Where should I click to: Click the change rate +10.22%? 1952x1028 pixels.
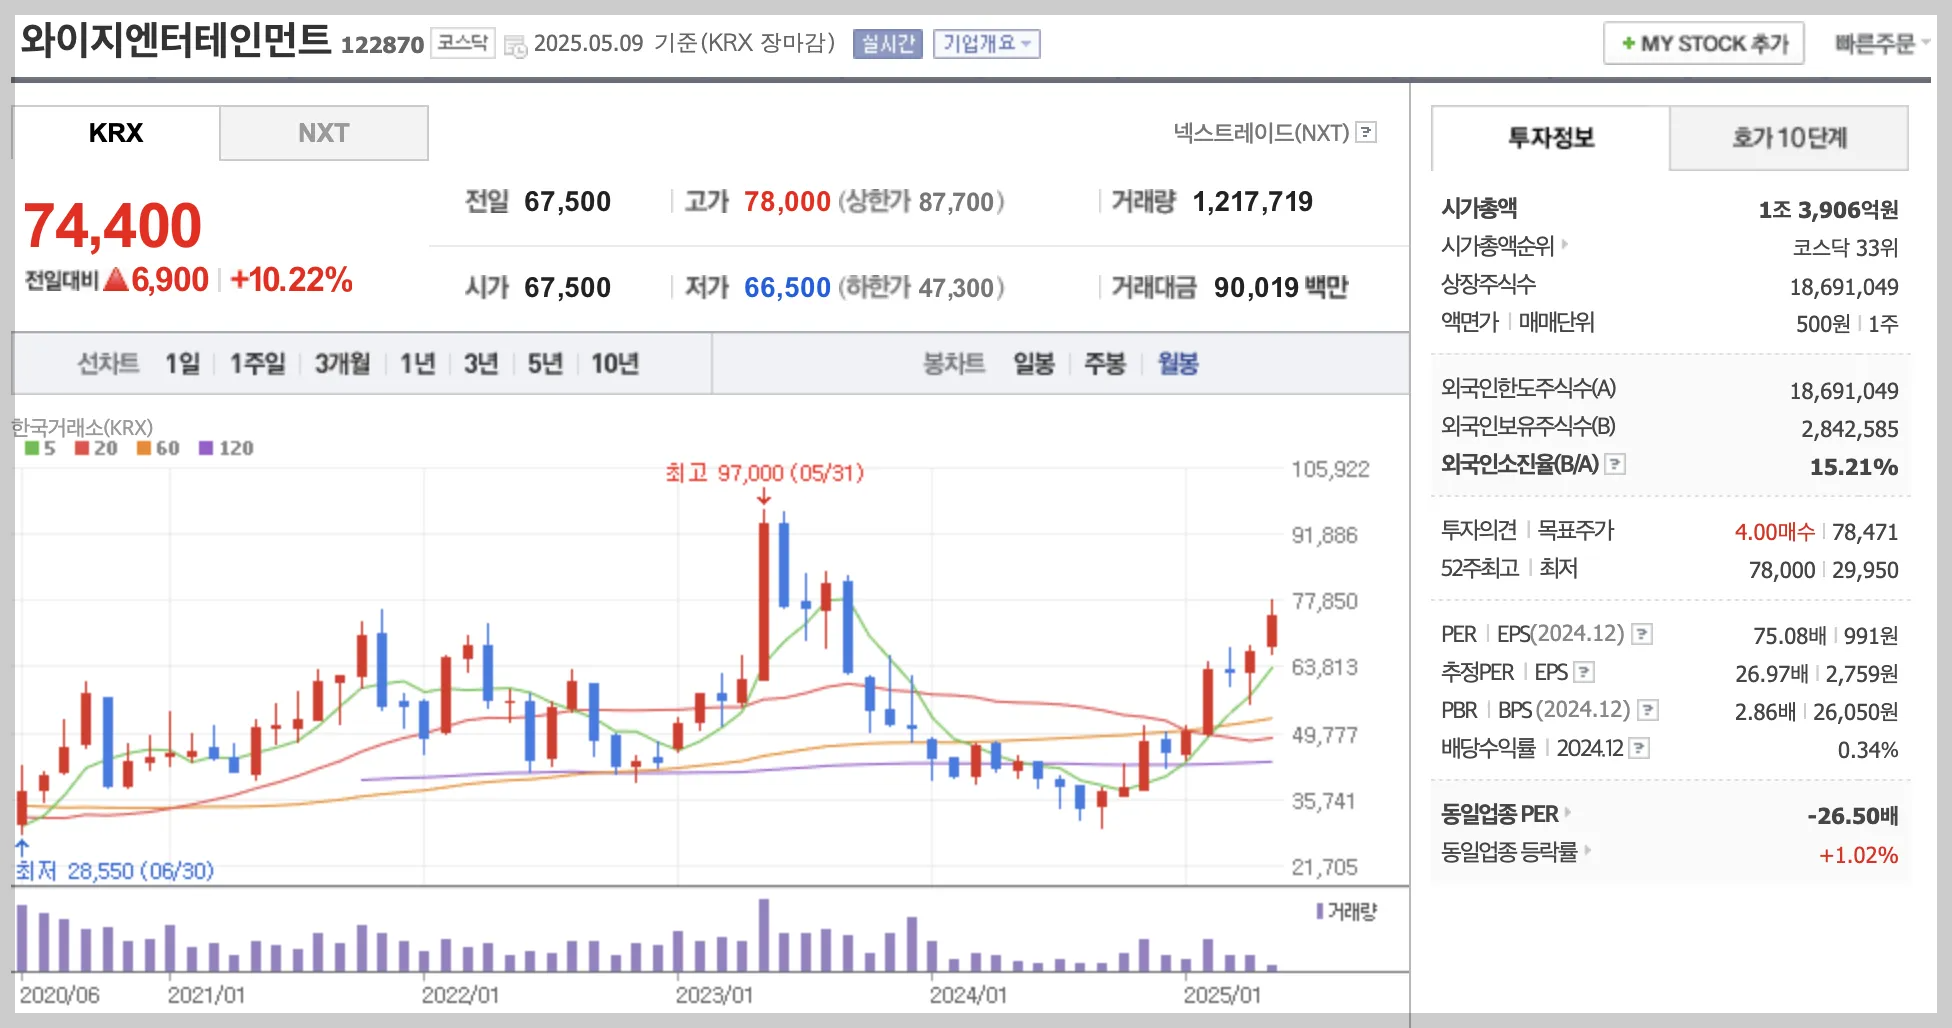[291, 280]
